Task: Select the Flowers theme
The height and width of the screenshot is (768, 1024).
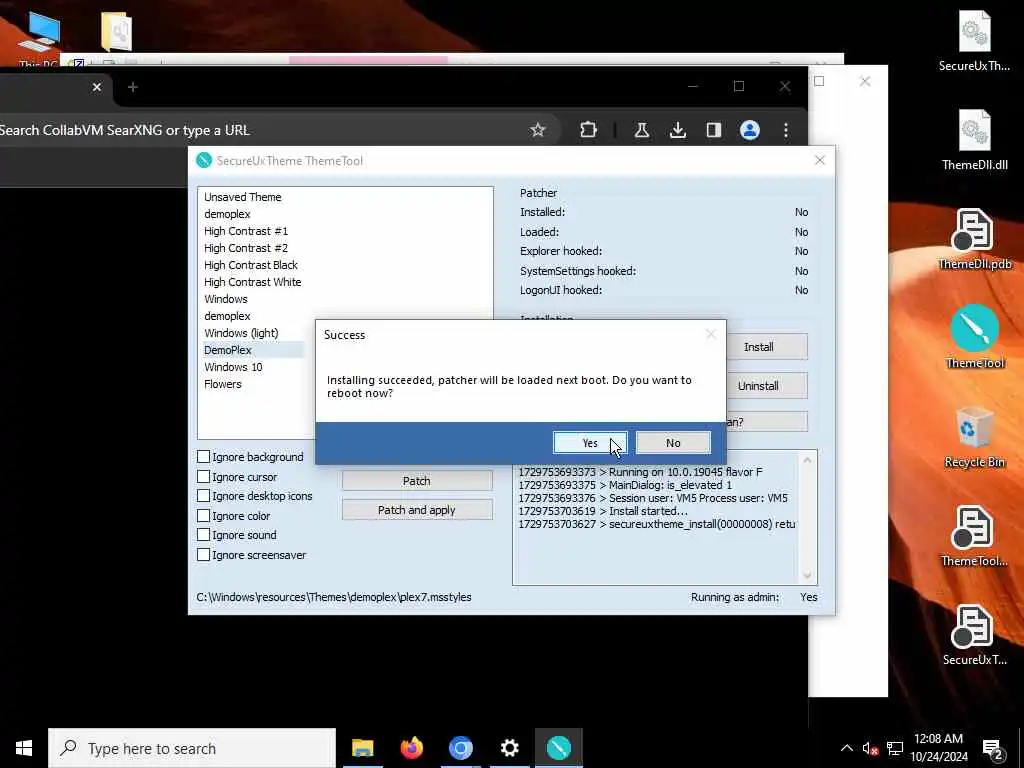Action: (x=223, y=384)
